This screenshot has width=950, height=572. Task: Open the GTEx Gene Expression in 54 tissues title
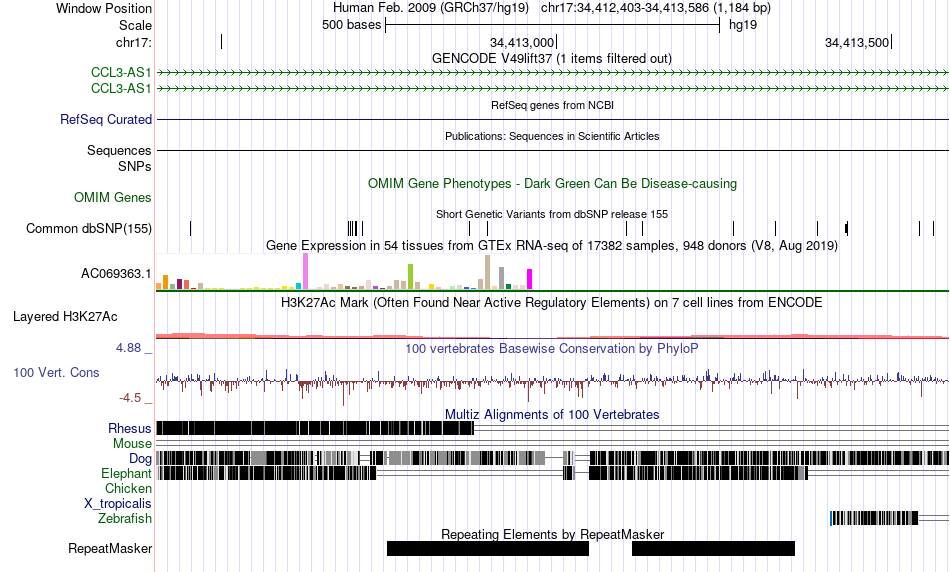pos(552,245)
